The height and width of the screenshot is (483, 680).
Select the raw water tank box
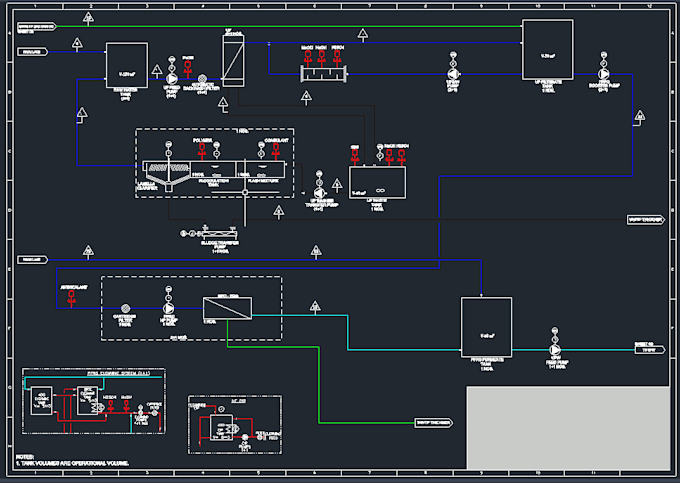[x=127, y=65]
